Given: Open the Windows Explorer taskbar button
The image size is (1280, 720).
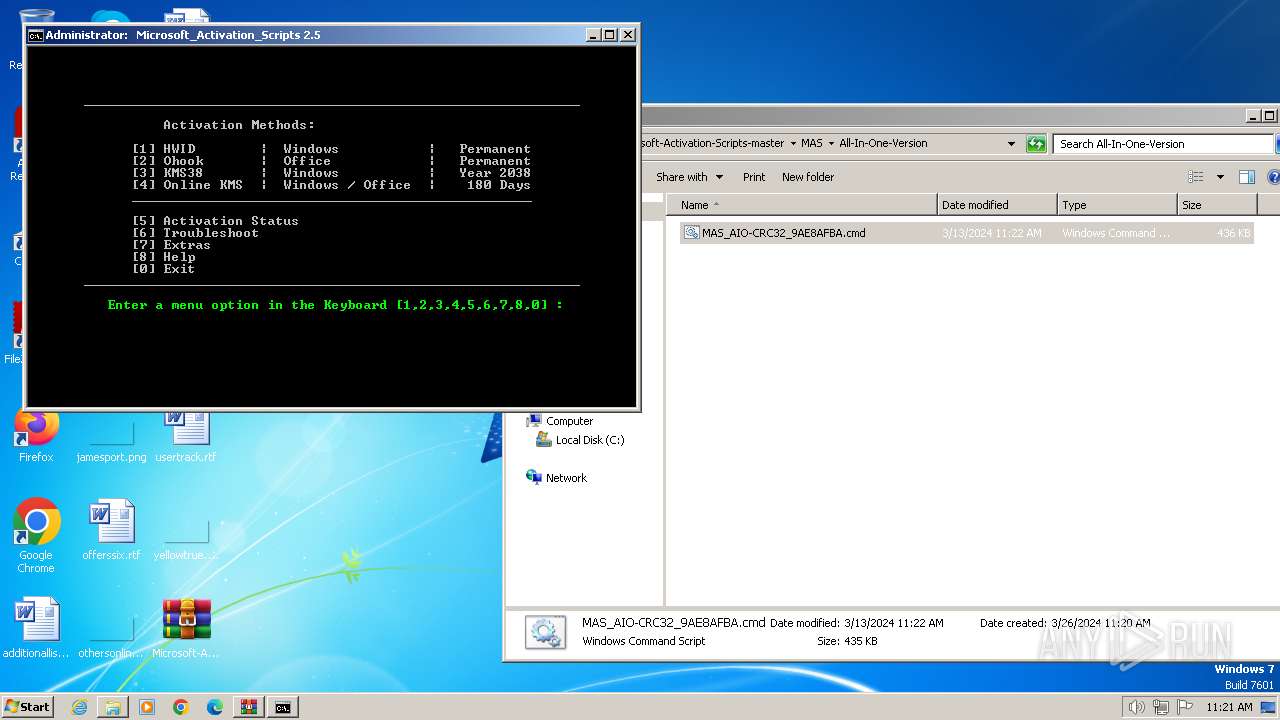Looking at the screenshot, I should (113, 707).
